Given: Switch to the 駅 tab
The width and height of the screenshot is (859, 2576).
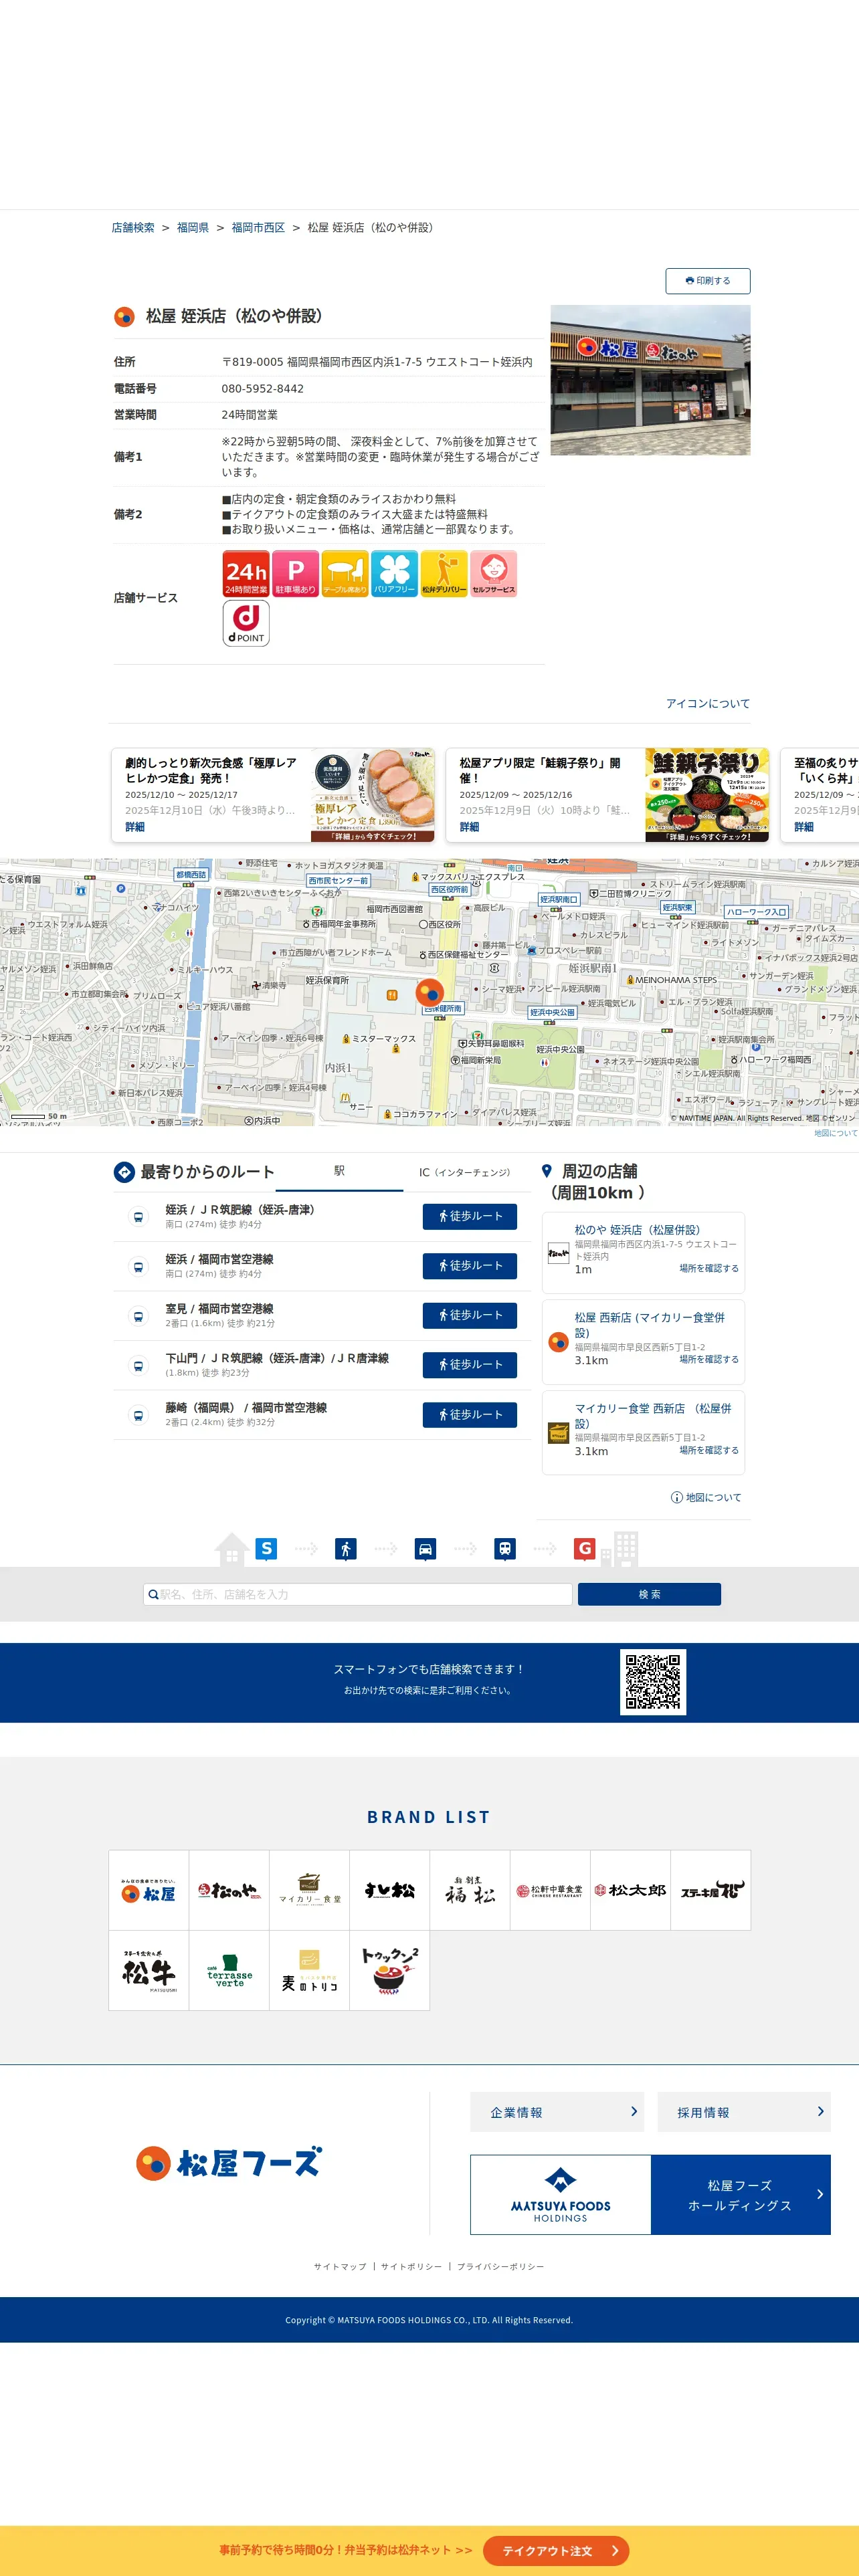Looking at the screenshot, I should click(x=339, y=1171).
